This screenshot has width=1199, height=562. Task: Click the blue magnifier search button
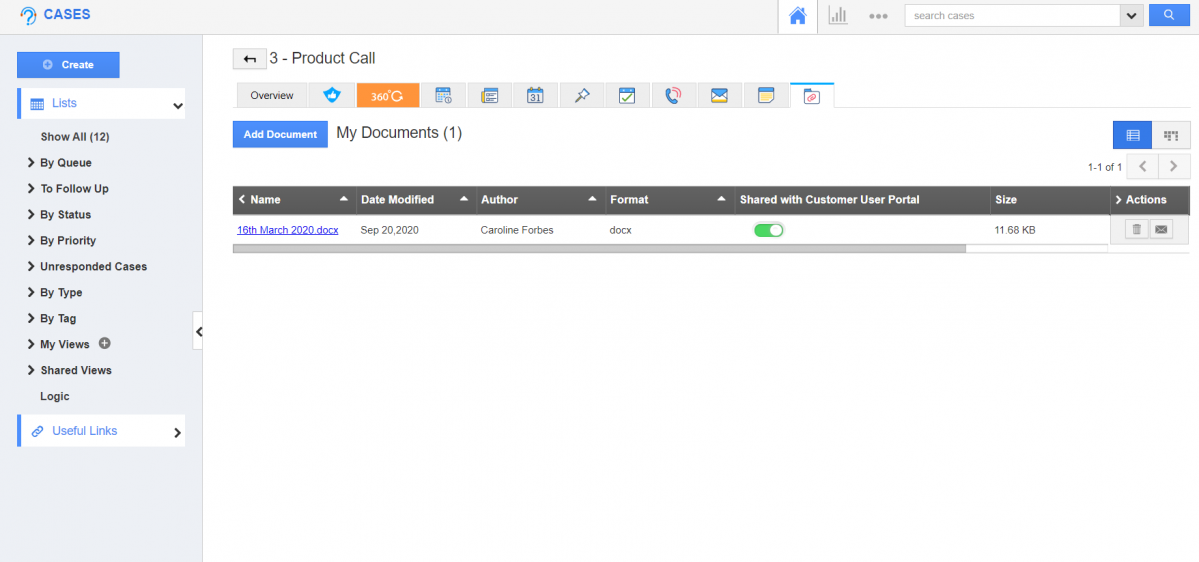pyautogui.click(x=1168, y=16)
